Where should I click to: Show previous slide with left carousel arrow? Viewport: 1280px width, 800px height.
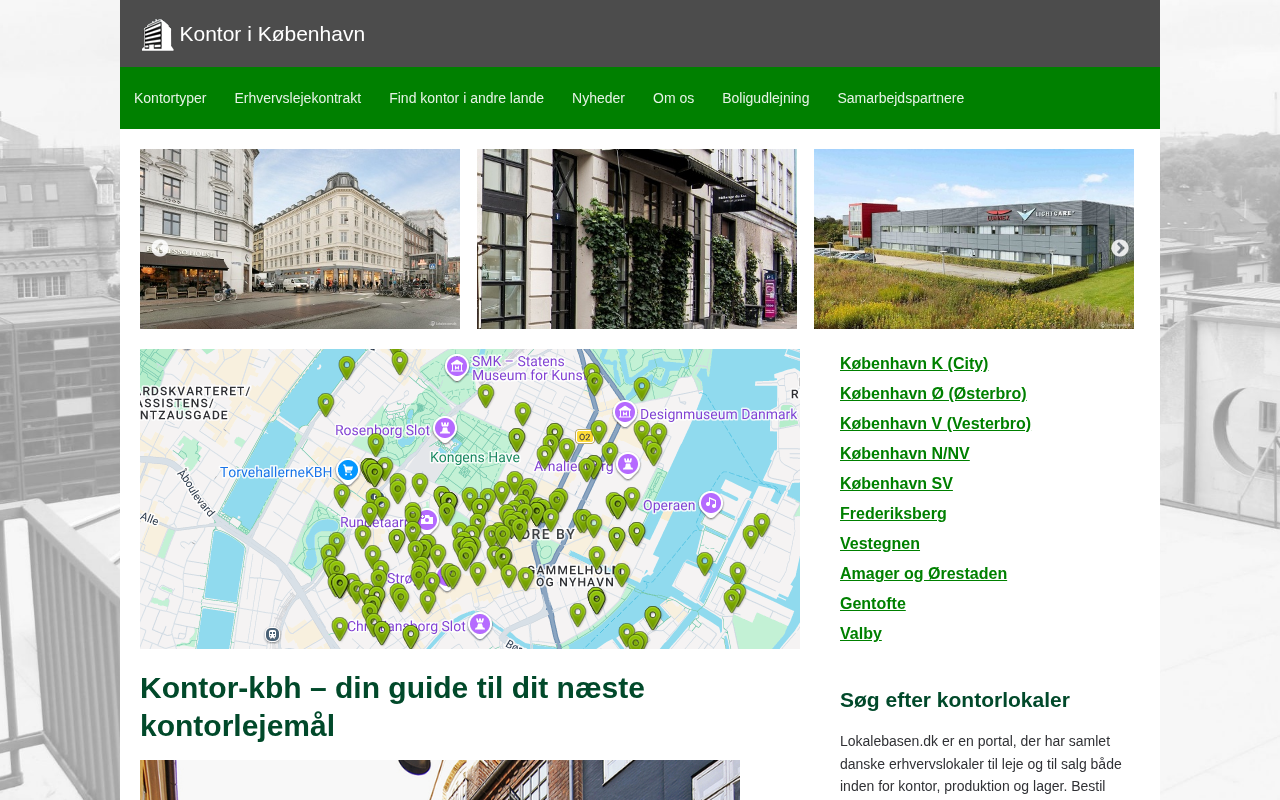[160, 248]
